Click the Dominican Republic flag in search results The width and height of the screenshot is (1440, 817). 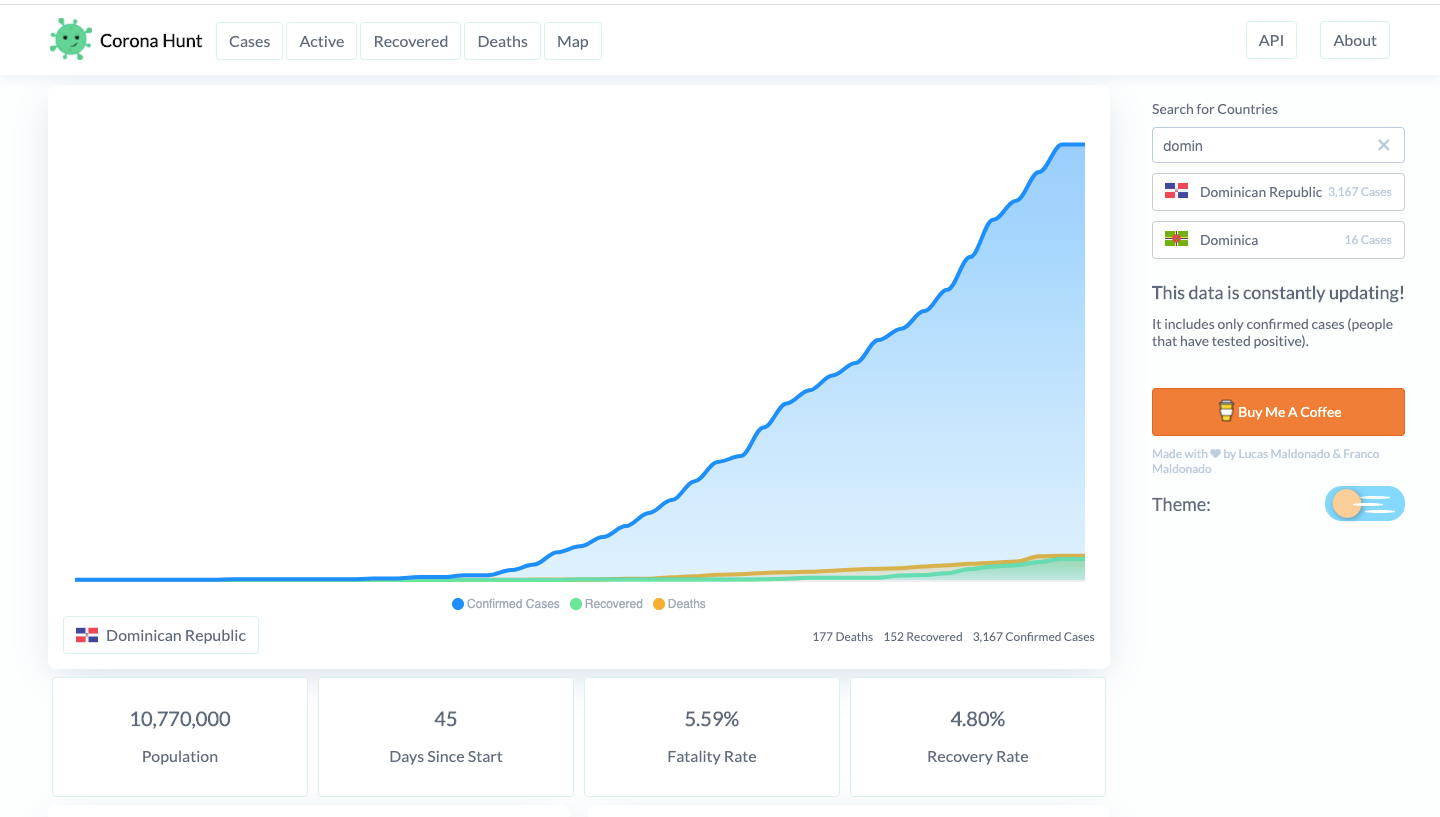(x=1176, y=192)
